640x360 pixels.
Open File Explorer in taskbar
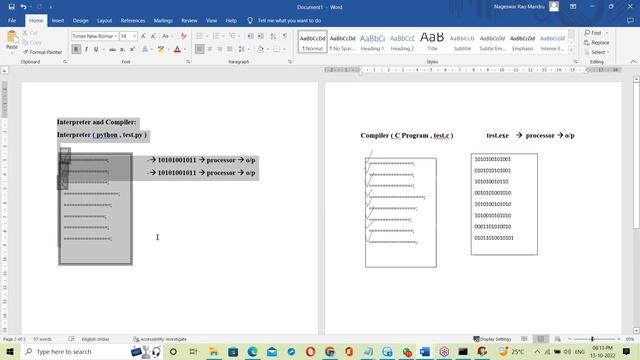[x=213, y=351]
